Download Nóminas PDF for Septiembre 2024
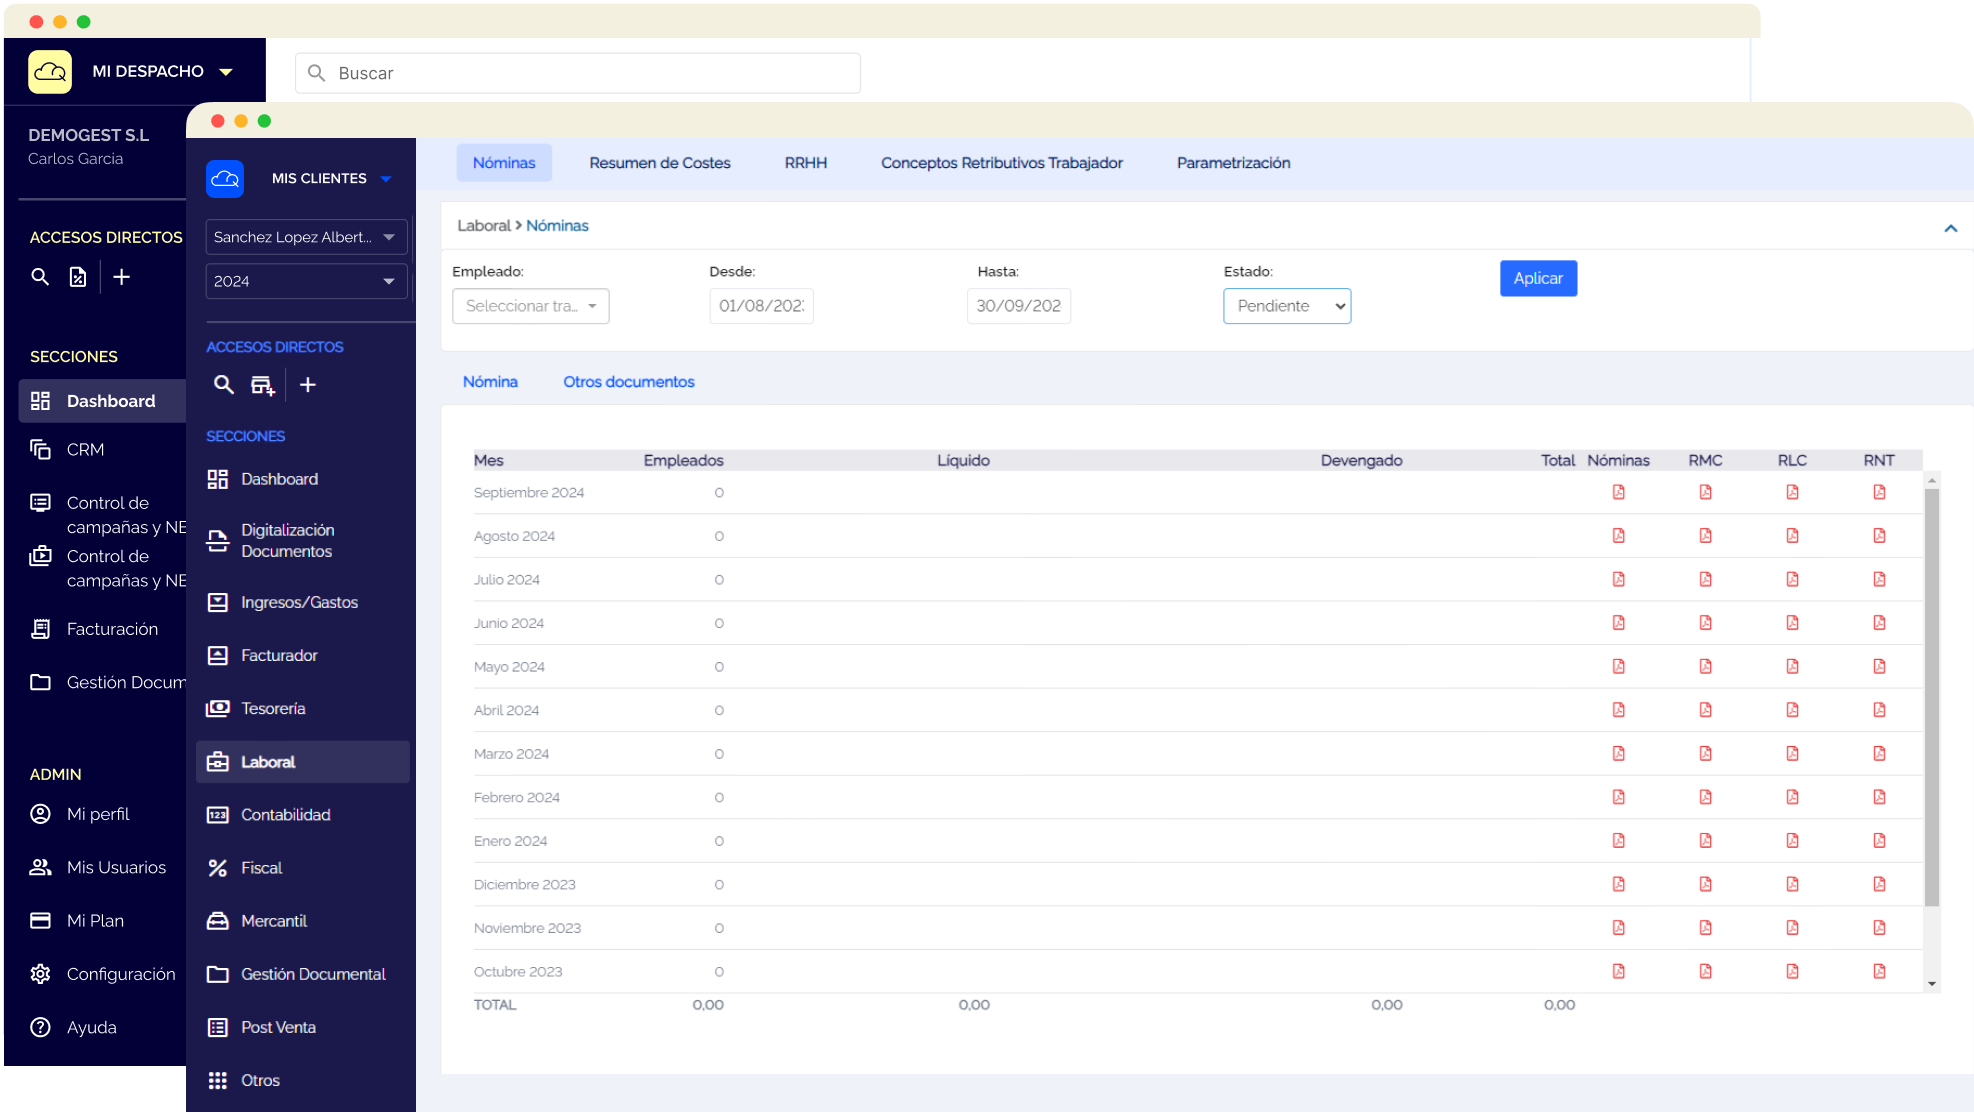1974x1112 pixels. pos(1618,492)
